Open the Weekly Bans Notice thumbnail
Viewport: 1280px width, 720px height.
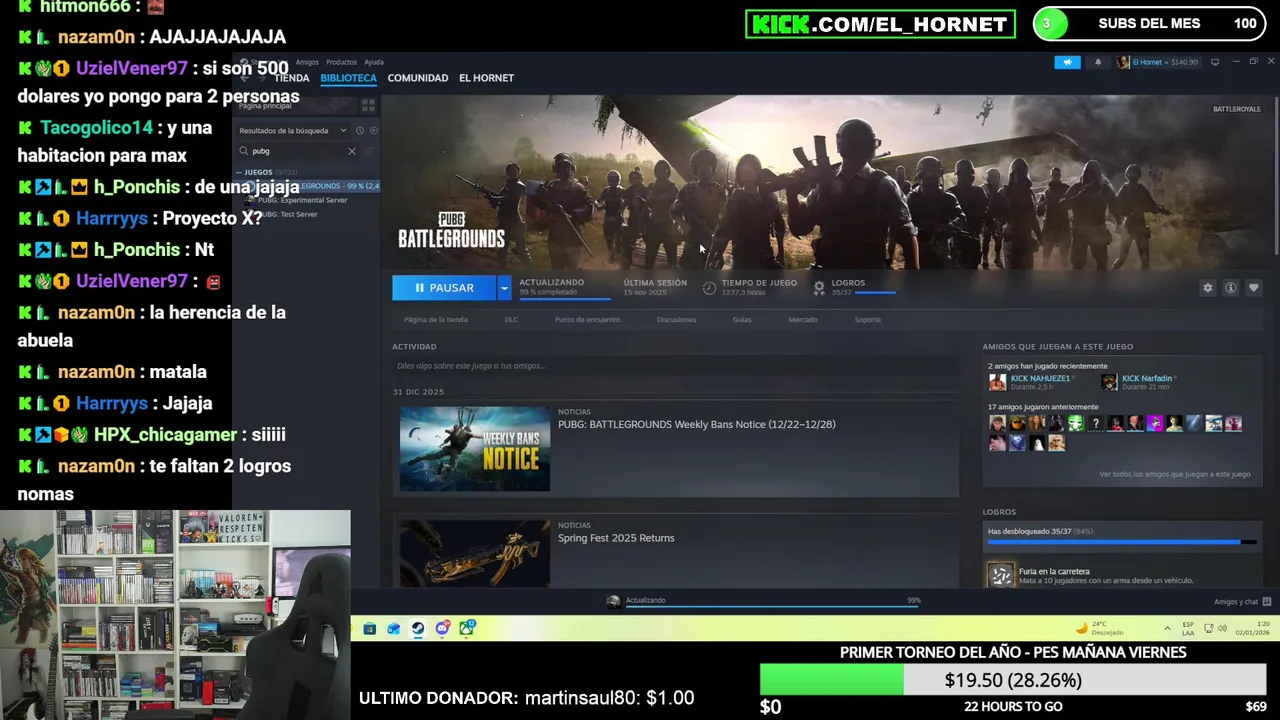[475, 449]
